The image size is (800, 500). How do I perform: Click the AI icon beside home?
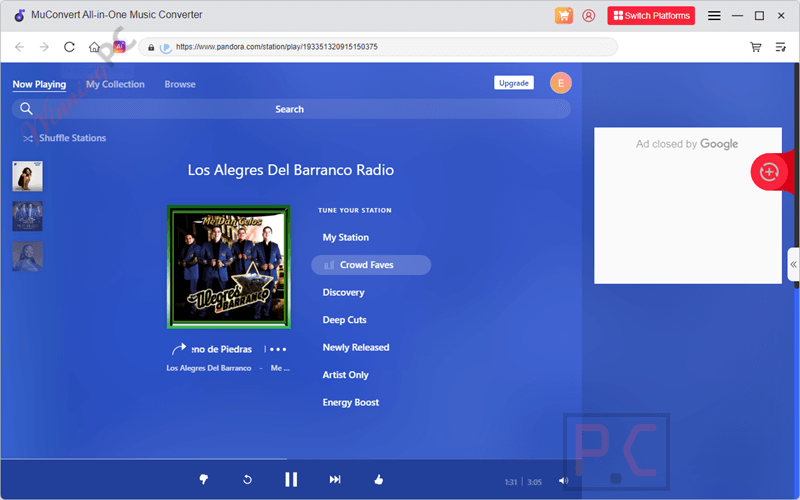119,47
